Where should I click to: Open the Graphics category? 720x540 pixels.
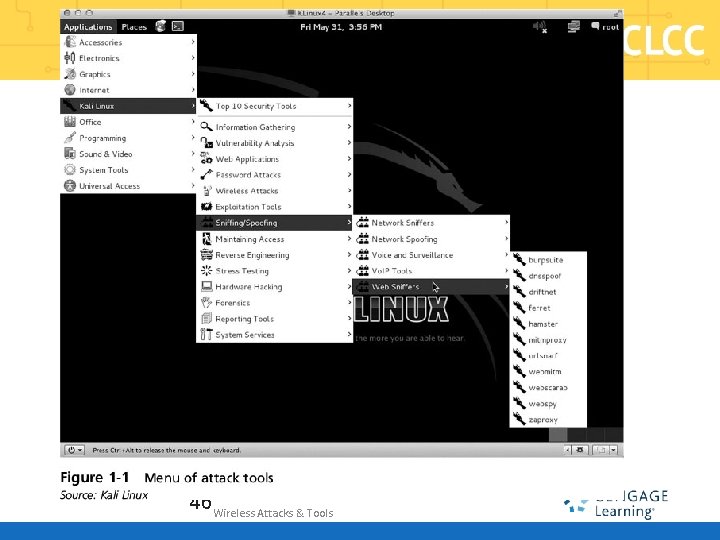point(129,74)
